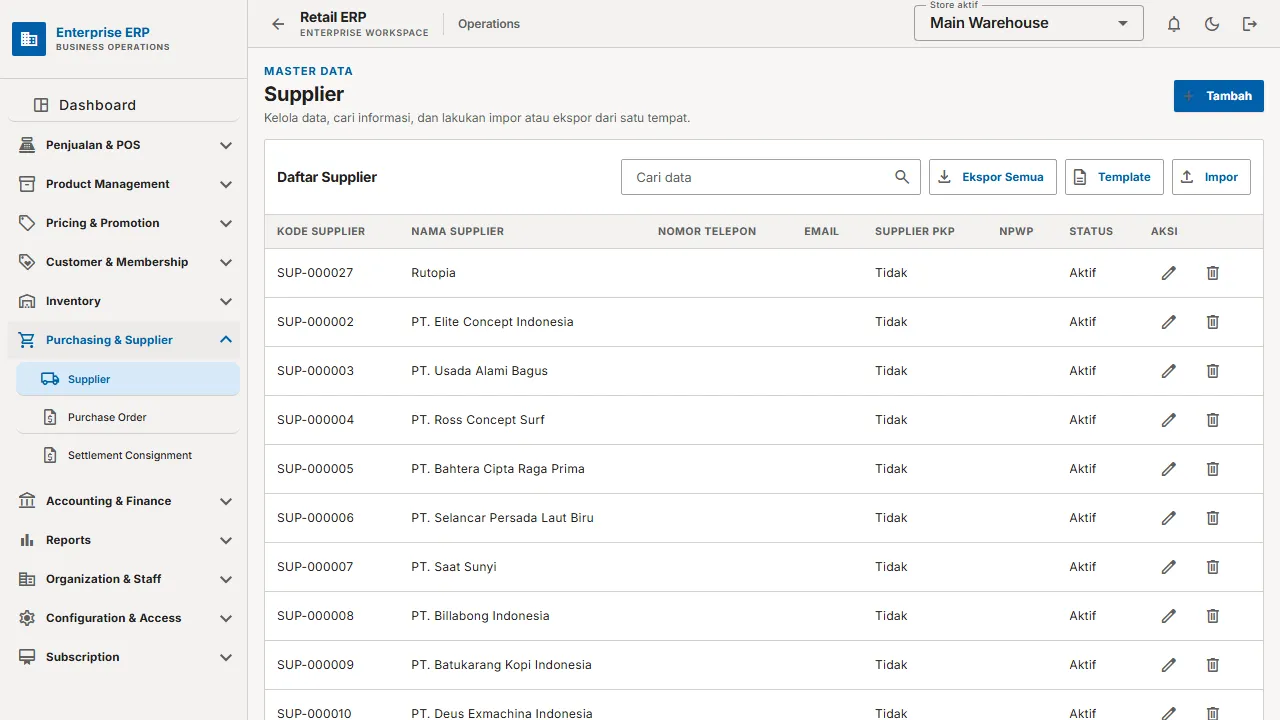Click the logout icon in the header
Image resolution: width=1280 pixels, height=720 pixels.
pyautogui.click(x=1250, y=24)
